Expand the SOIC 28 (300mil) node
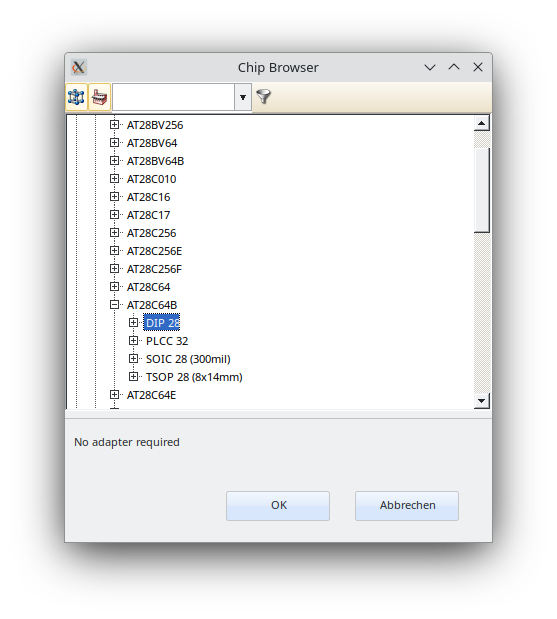Screen dimensions: 557x619 133,359
